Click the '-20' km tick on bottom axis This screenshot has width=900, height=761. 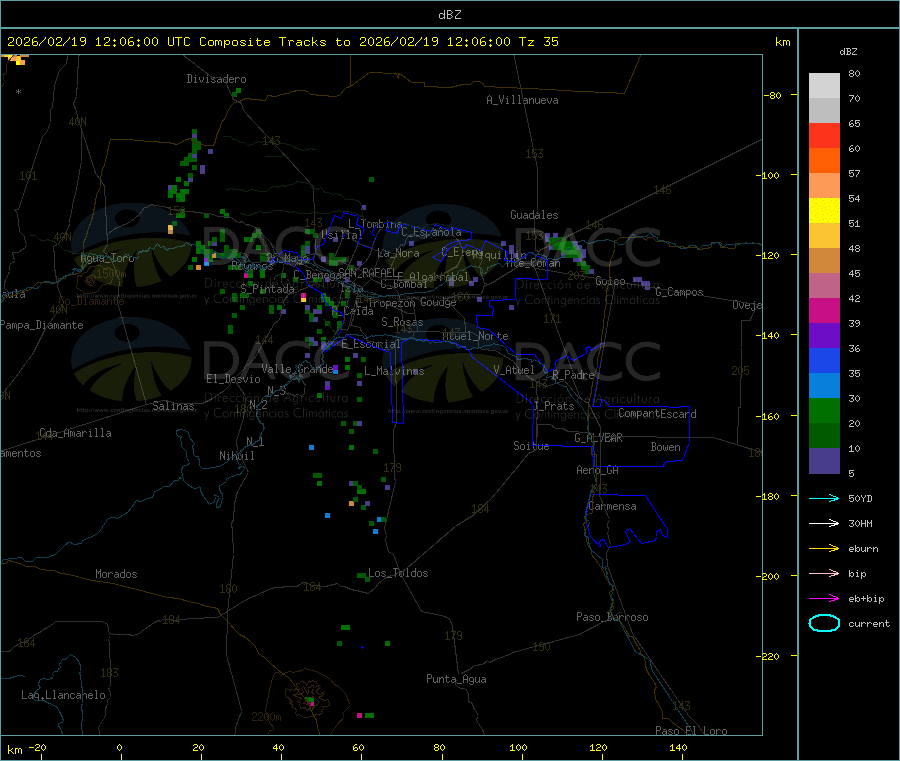37,747
